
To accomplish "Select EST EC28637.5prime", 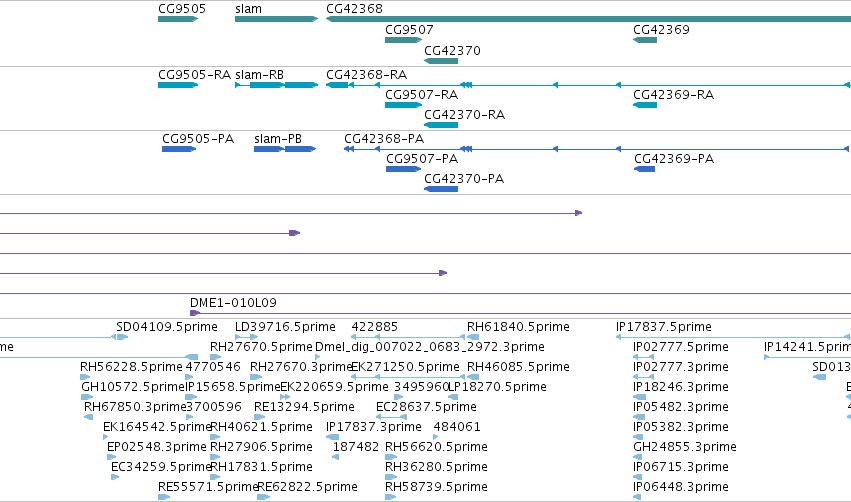I will point(426,407).
